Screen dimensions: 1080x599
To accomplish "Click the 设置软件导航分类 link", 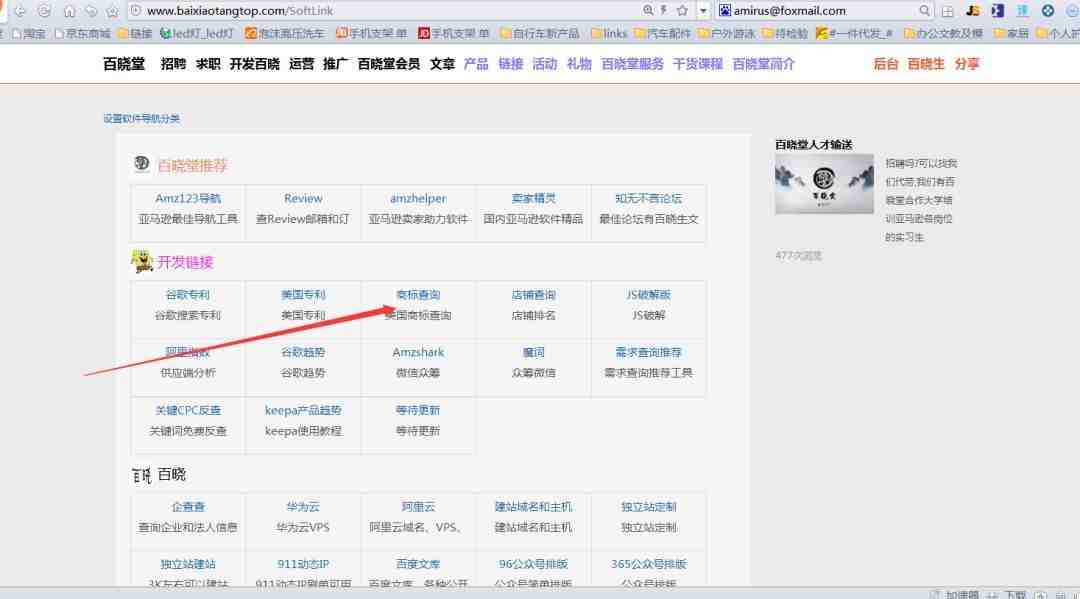I will click(x=142, y=118).
